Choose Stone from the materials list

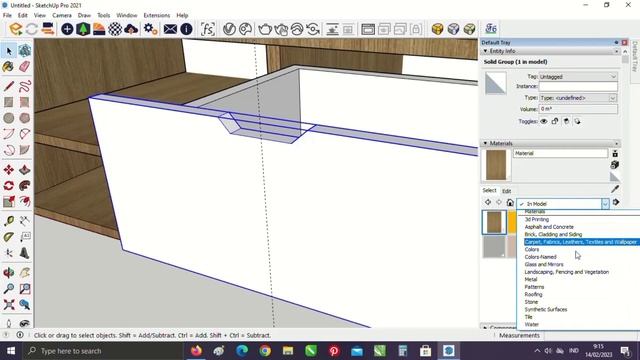[x=531, y=302]
